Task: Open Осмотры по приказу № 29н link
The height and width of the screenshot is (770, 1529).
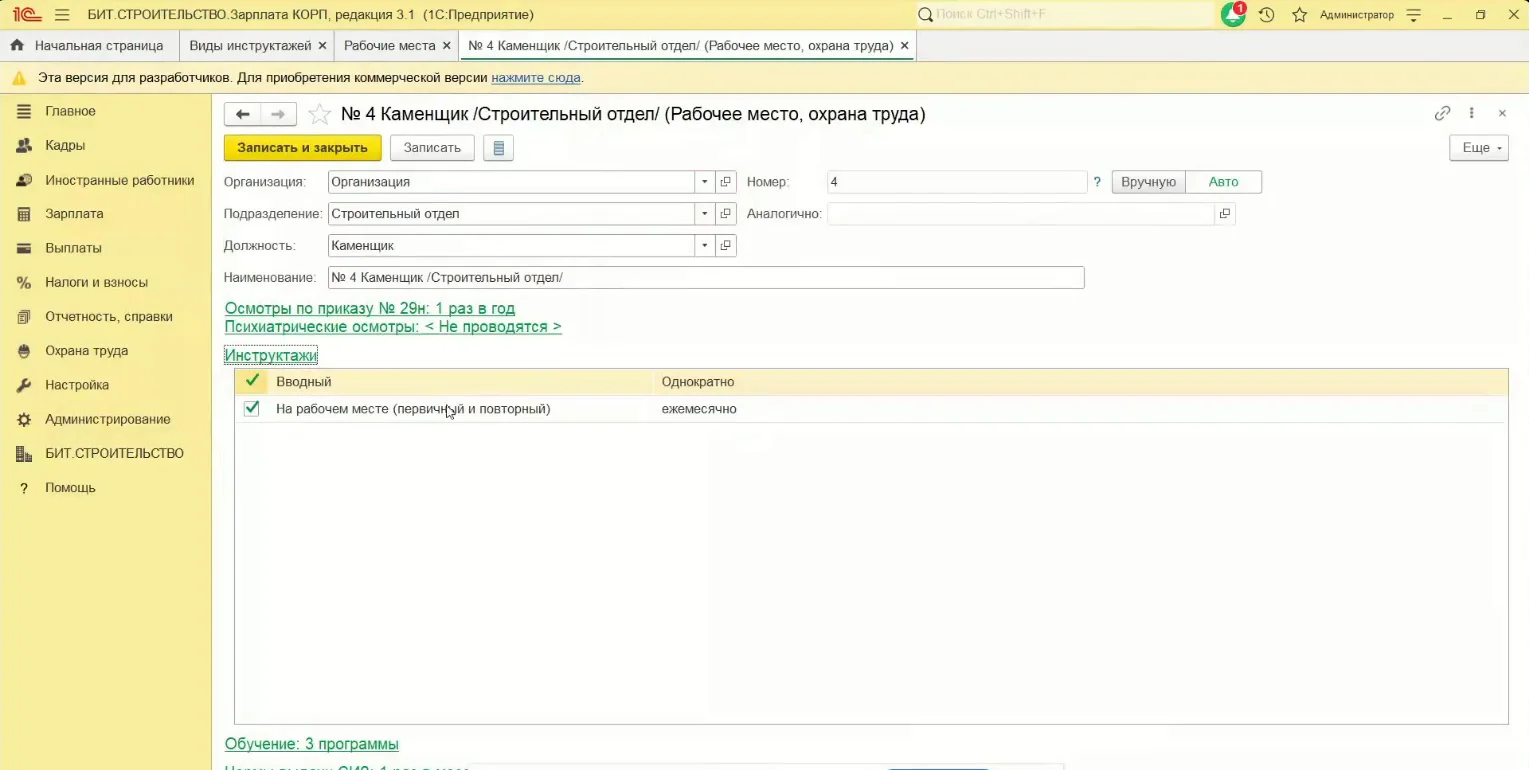Action: click(x=370, y=309)
